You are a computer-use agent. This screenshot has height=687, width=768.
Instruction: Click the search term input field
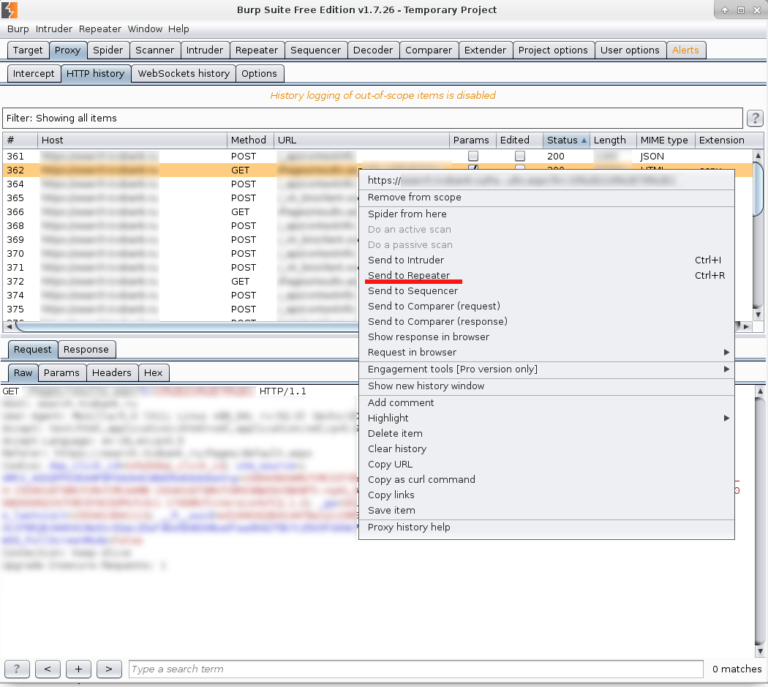[x=415, y=668]
